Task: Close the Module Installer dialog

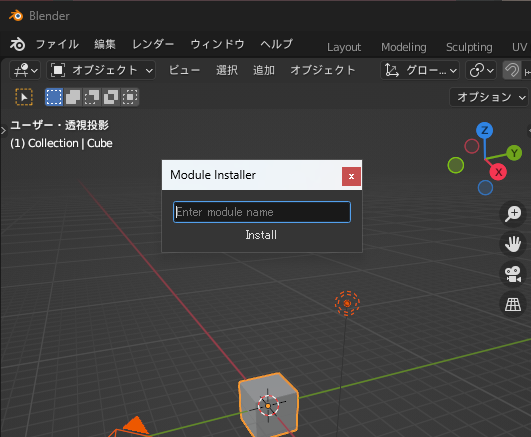Action: [351, 176]
